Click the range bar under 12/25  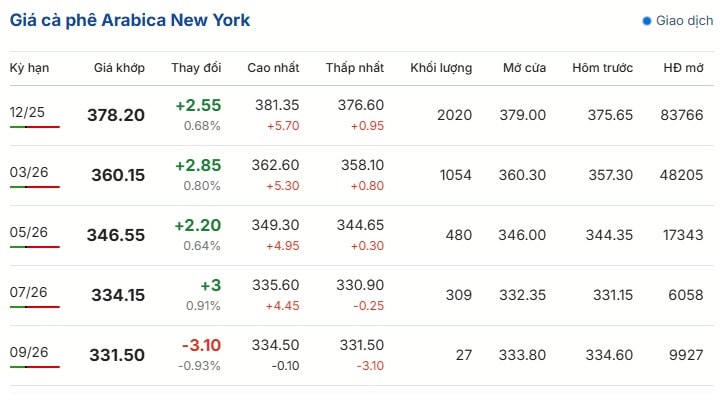point(35,127)
